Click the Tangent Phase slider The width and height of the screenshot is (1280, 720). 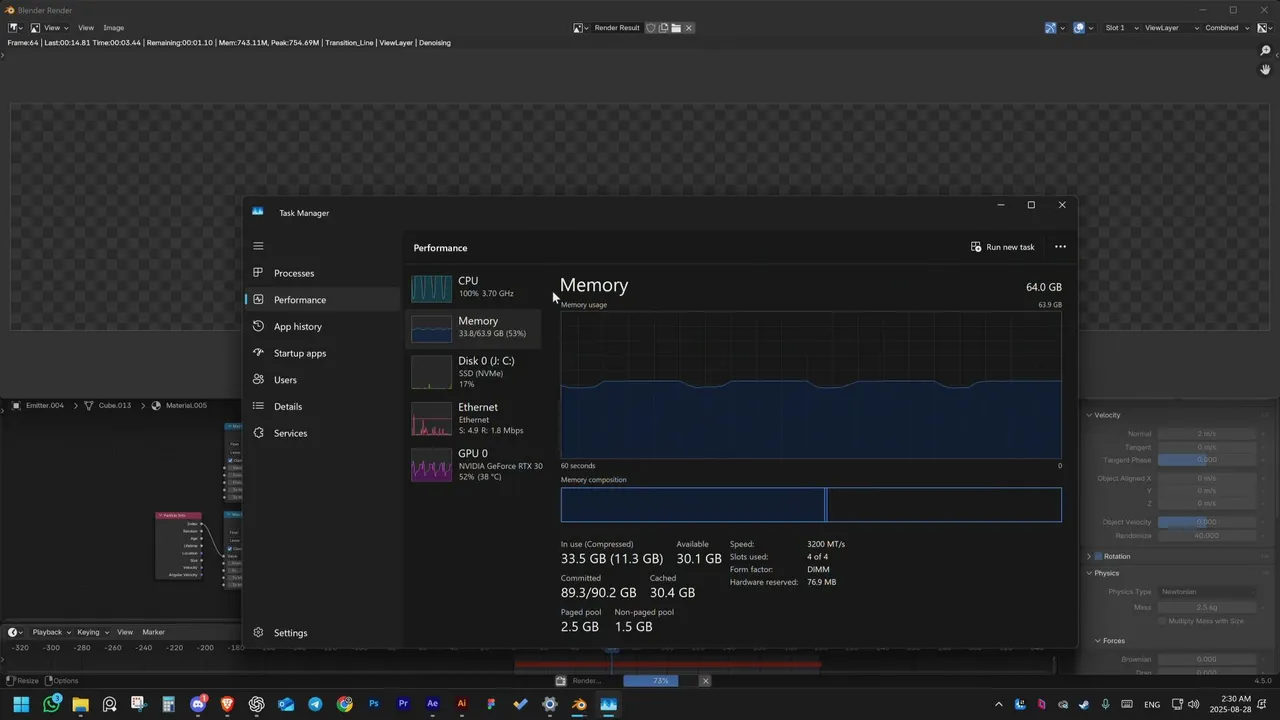coord(1206,460)
